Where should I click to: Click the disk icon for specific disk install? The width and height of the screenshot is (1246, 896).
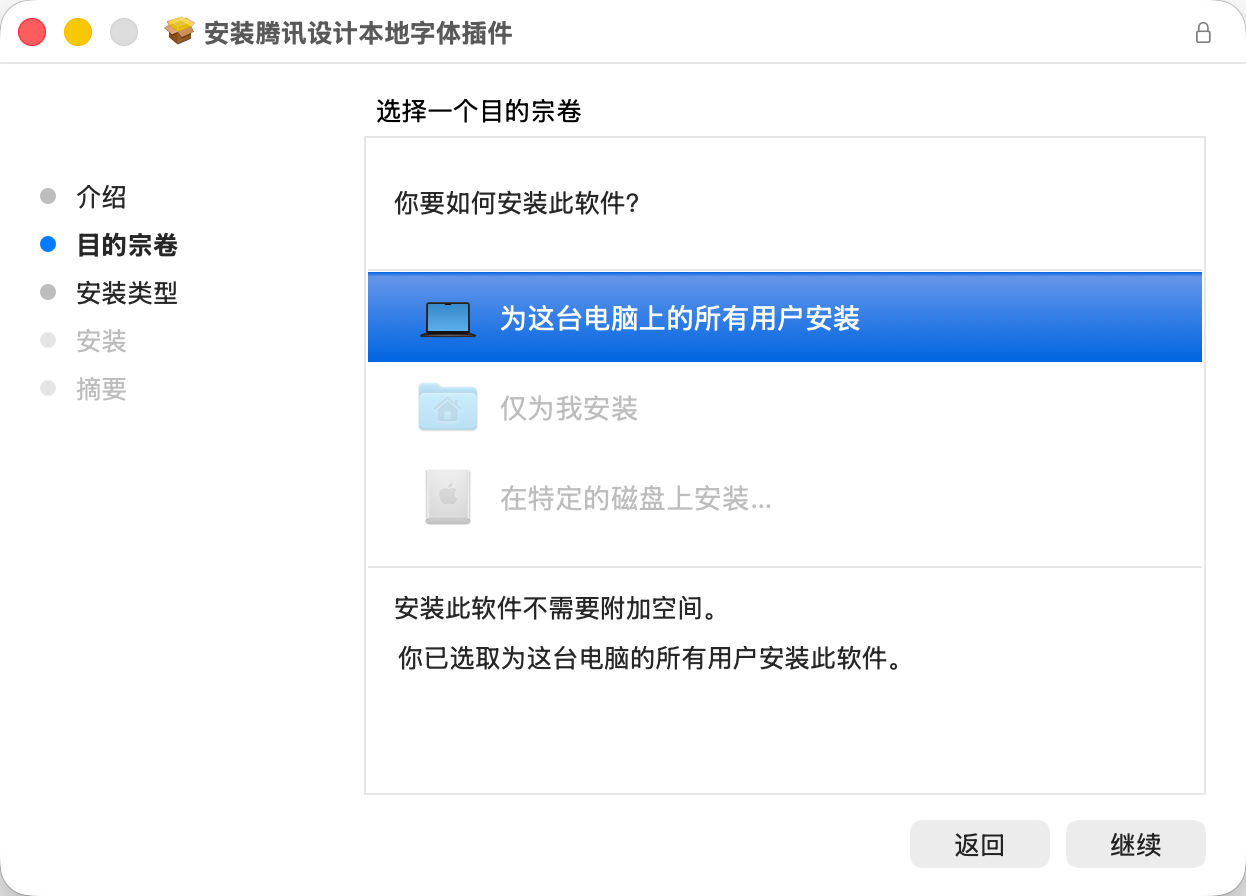[x=447, y=497]
